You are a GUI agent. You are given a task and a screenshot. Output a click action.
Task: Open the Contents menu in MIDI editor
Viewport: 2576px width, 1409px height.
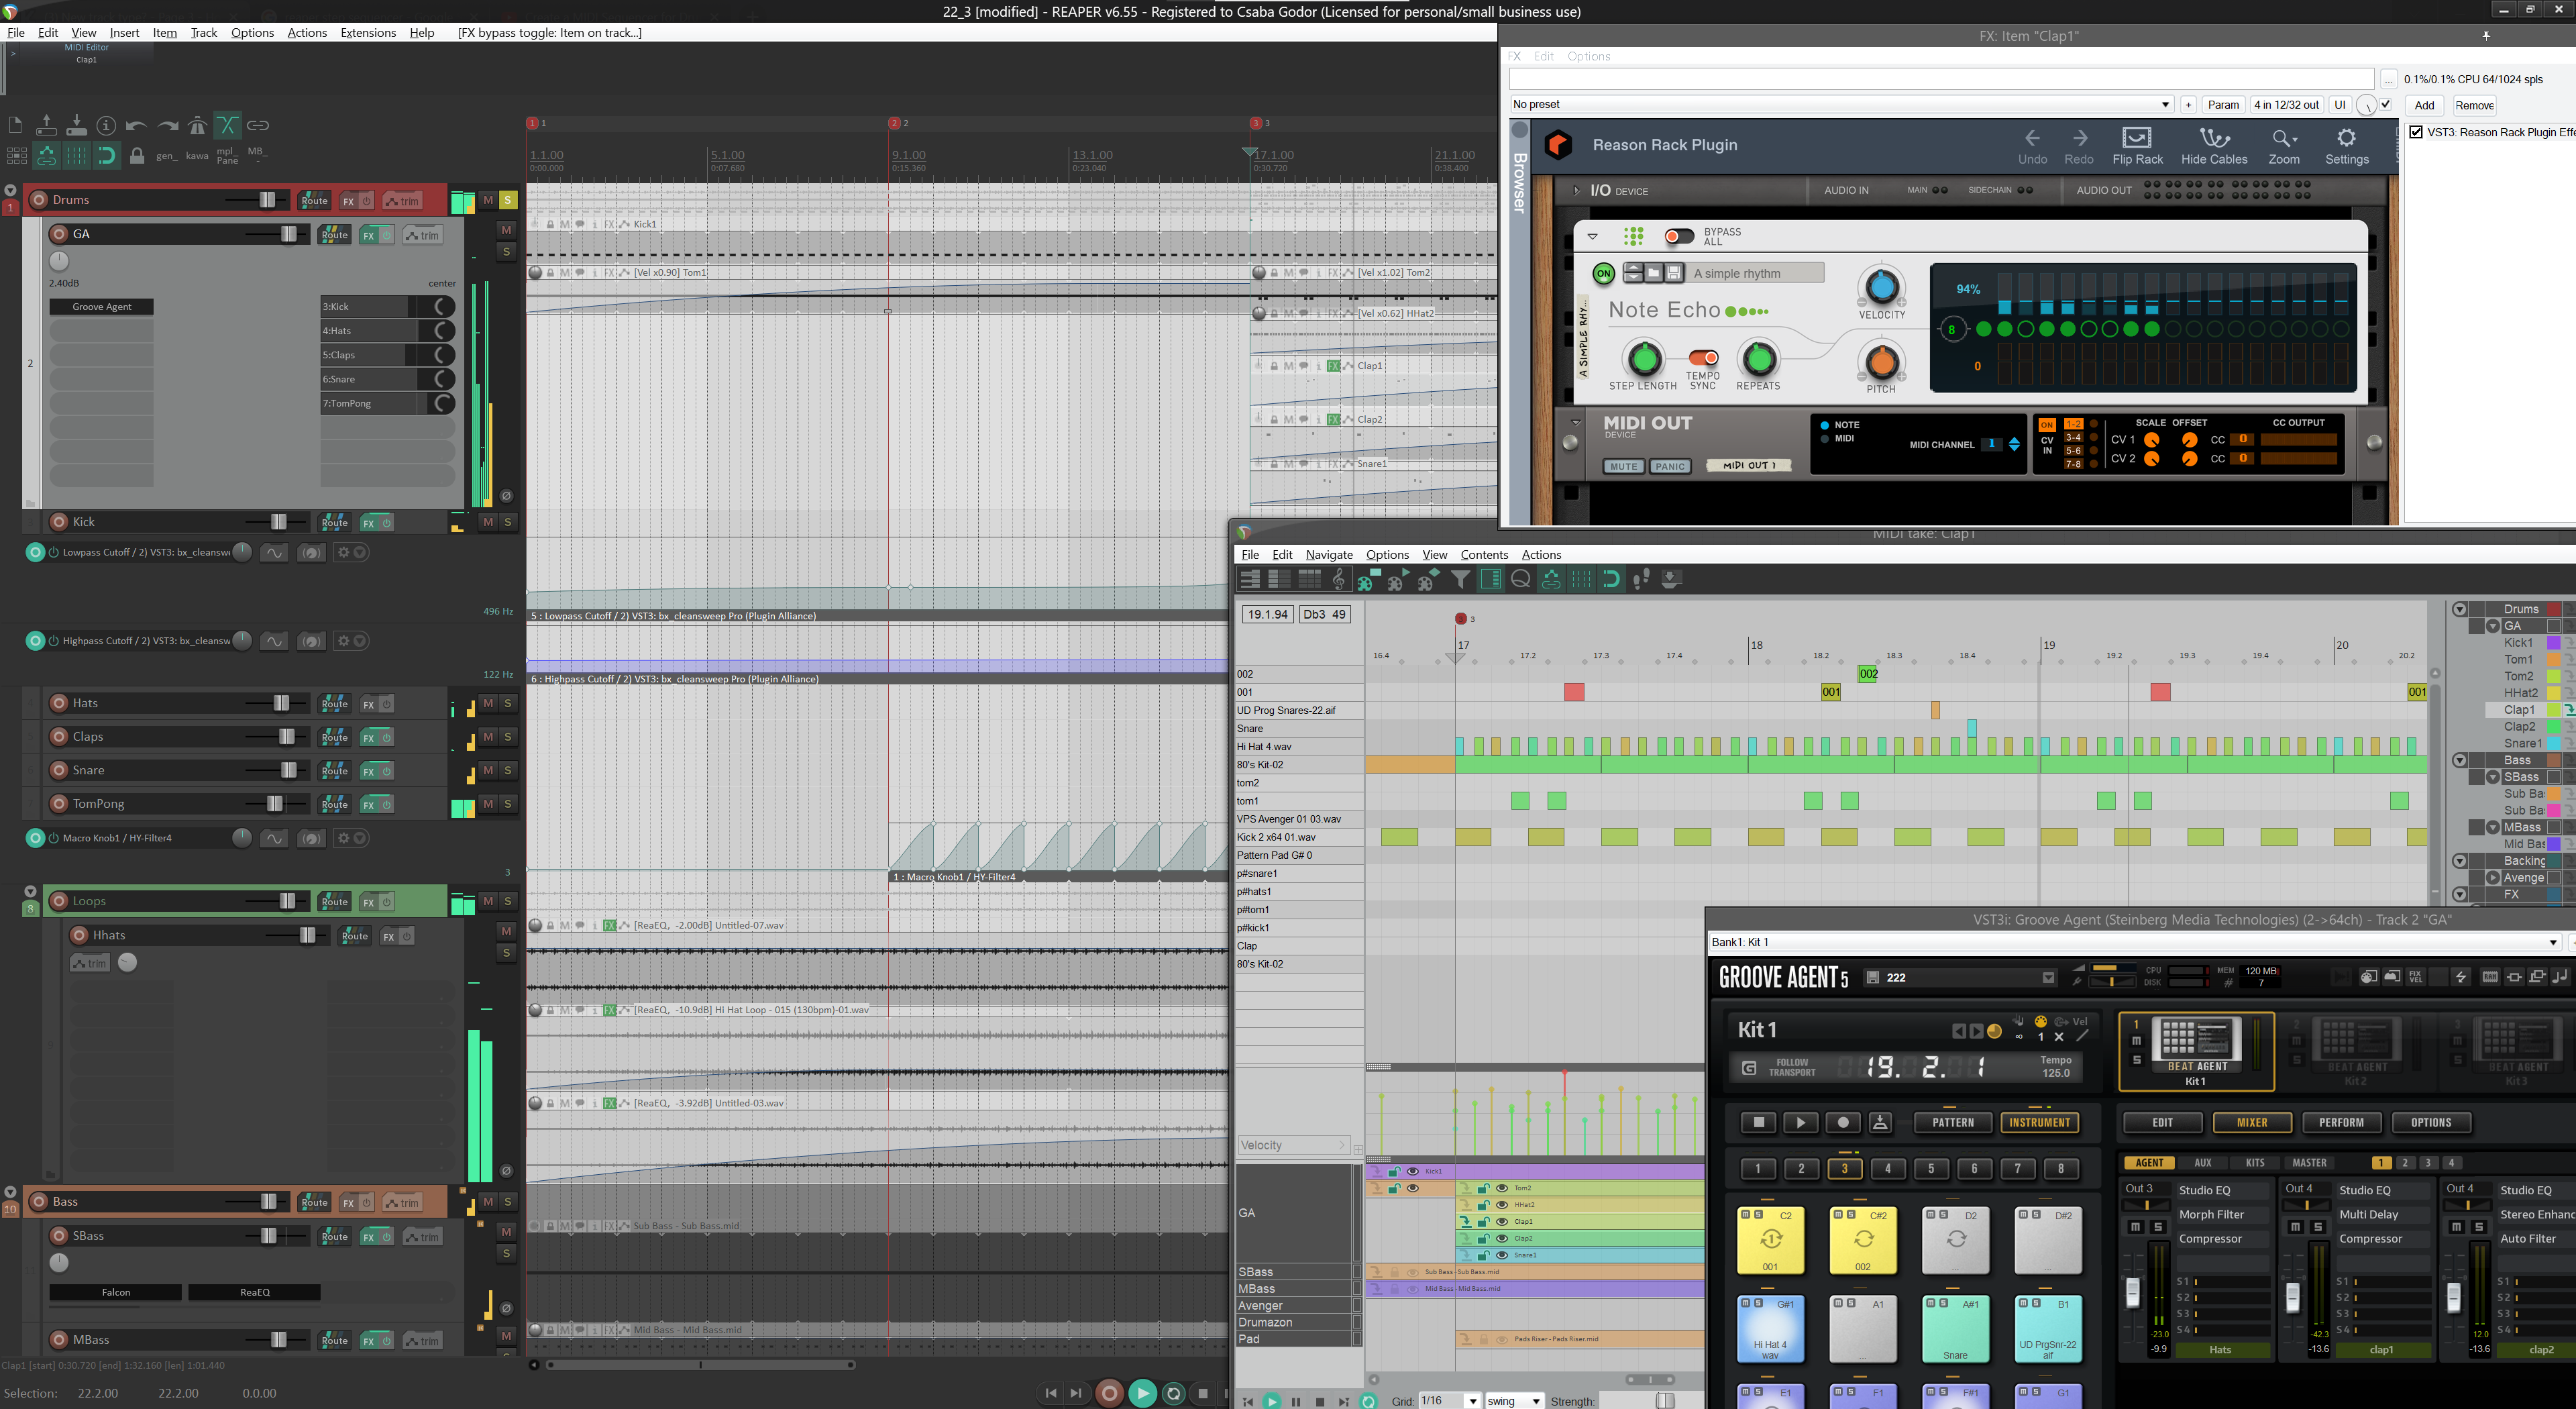(1484, 555)
